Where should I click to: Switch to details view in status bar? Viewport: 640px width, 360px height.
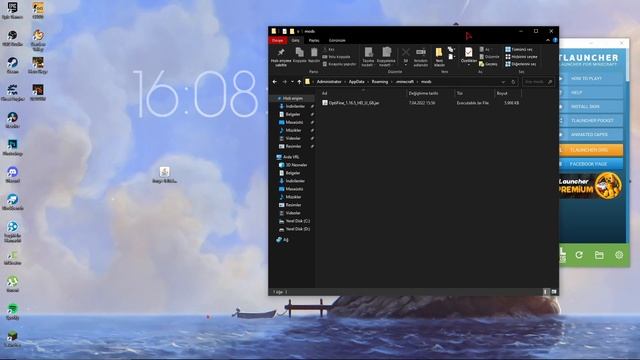click(x=546, y=292)
